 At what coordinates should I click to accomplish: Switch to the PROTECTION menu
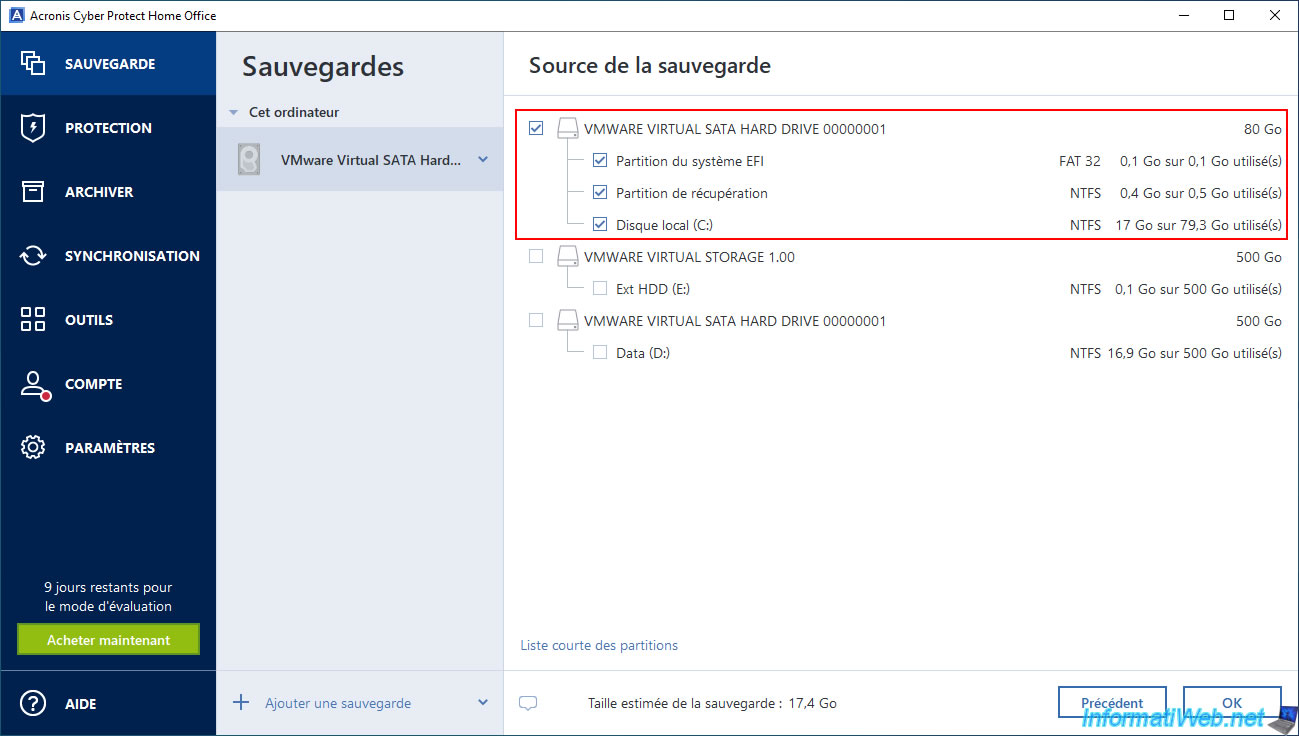click(108, 128)
